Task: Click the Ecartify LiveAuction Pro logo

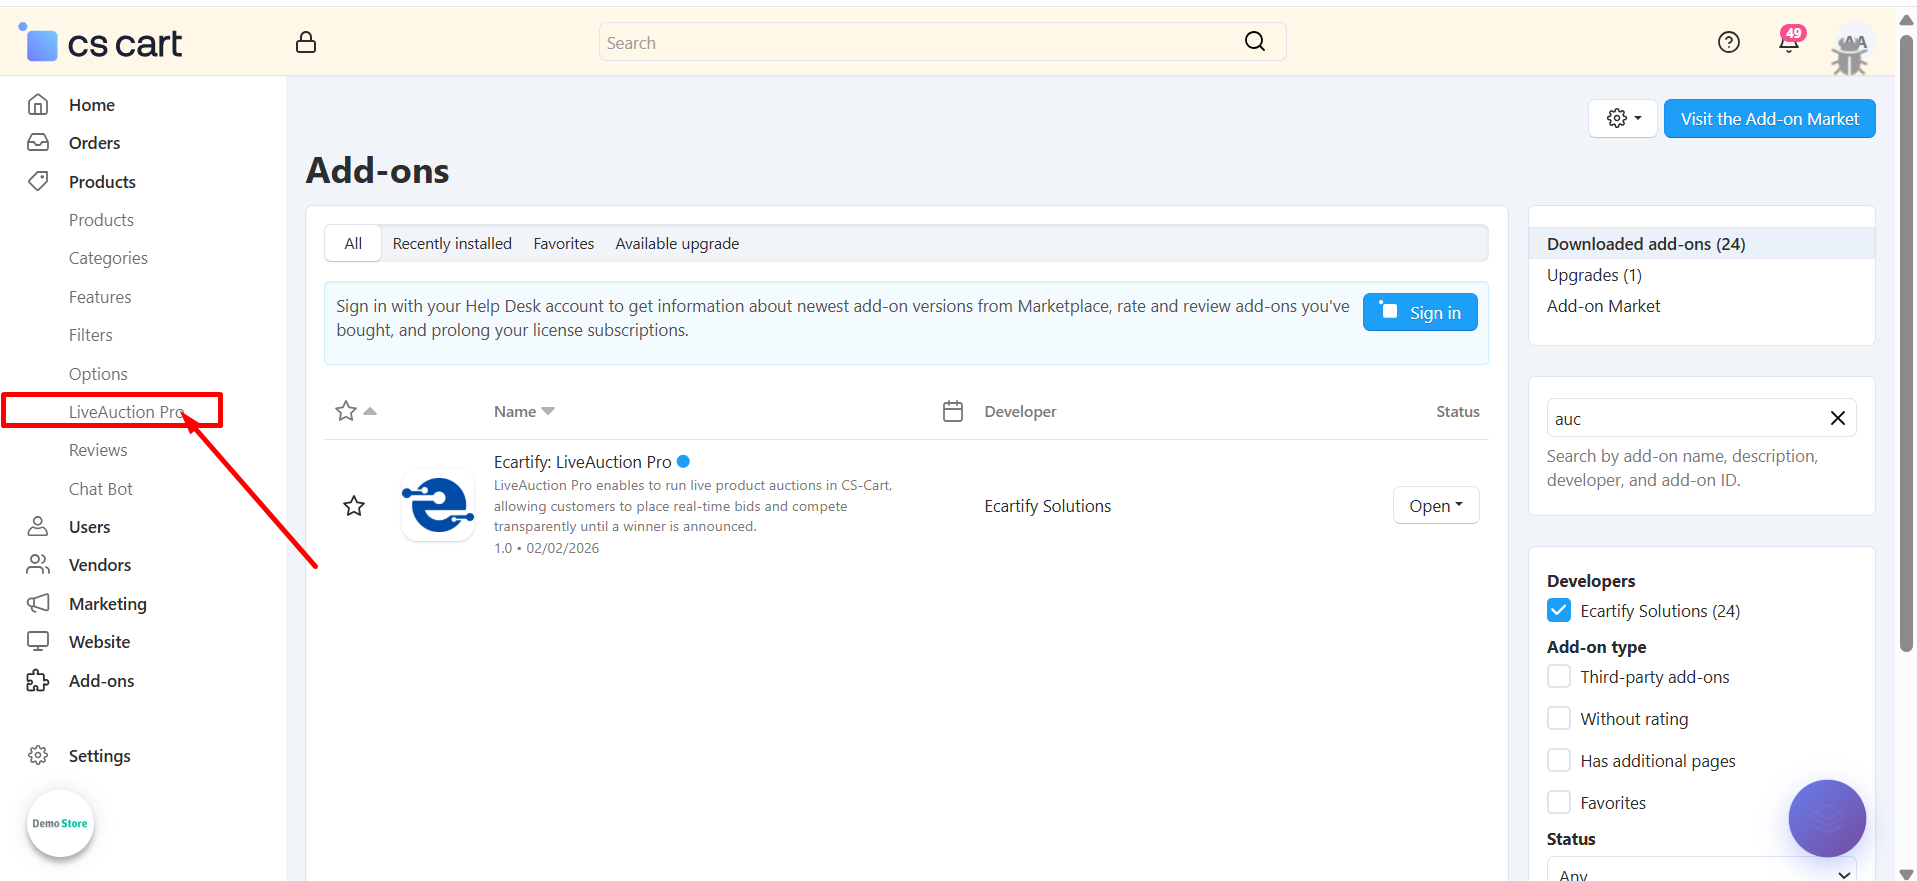Action: tap(438, 506)
